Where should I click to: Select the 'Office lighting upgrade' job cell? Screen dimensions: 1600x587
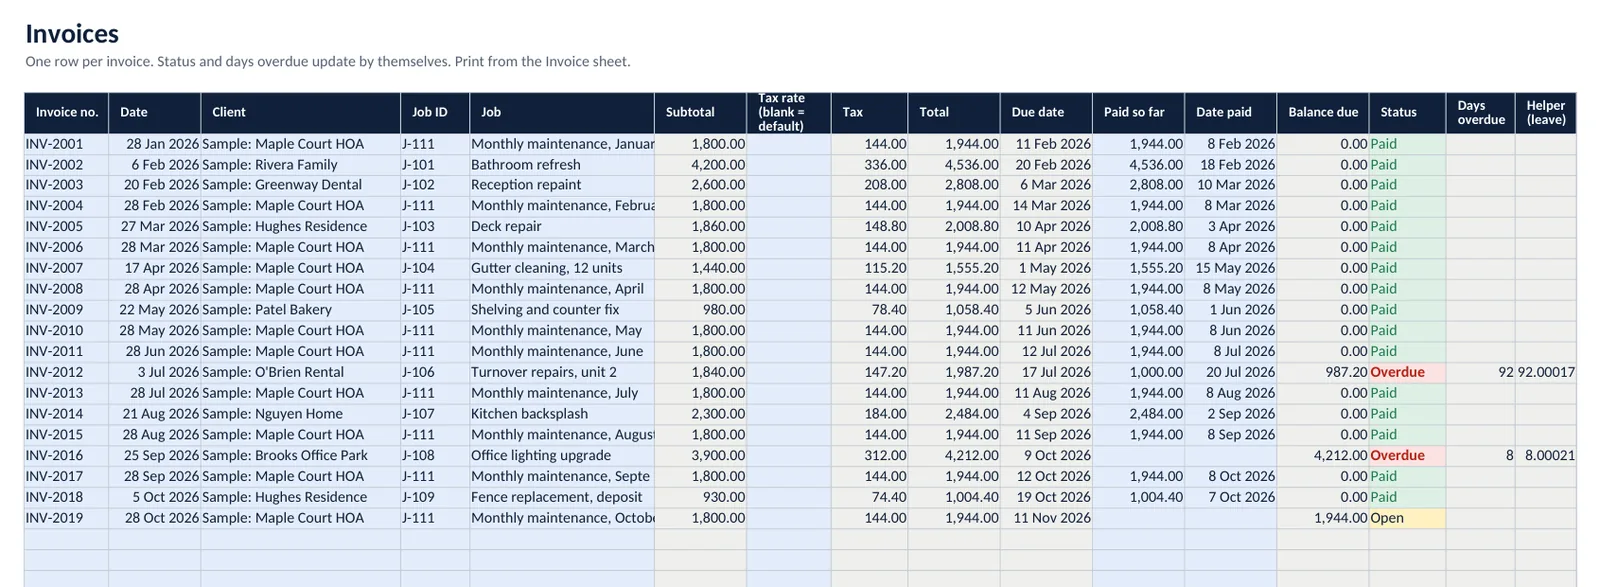click(x=562, y=456)
